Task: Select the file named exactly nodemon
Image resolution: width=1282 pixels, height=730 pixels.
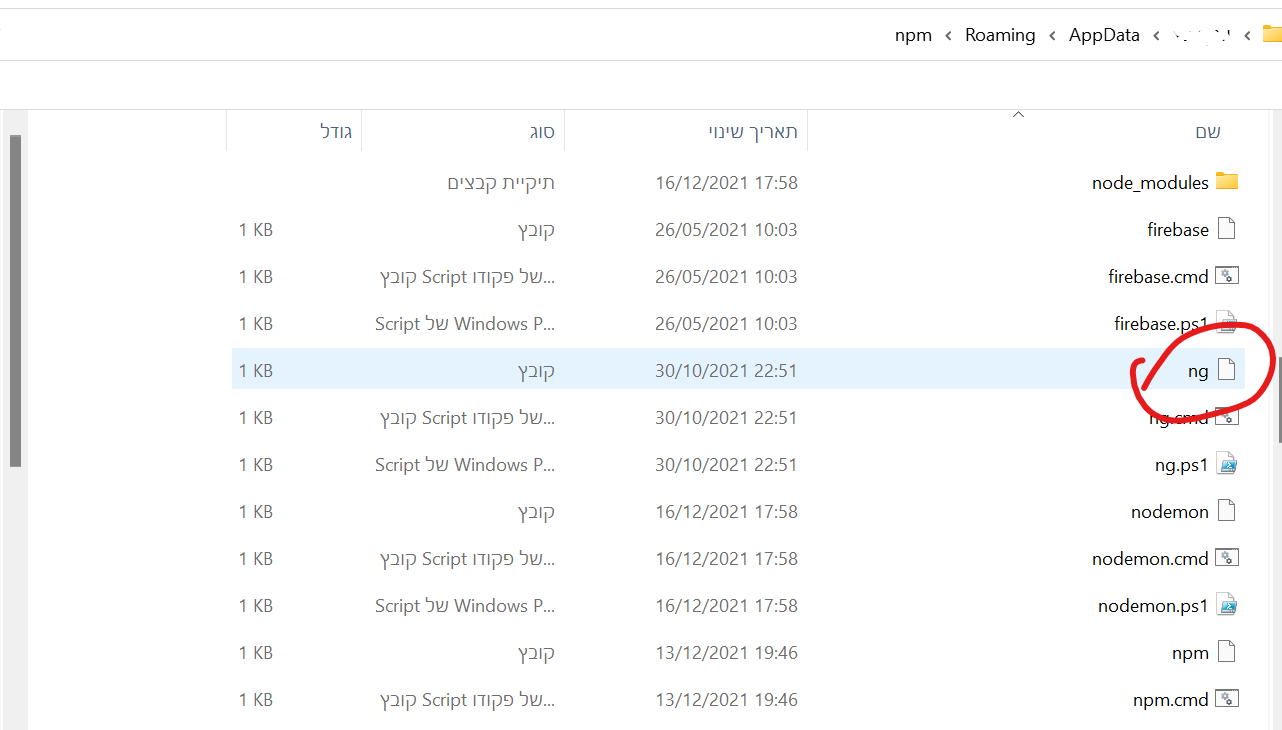Action: coord(1170,512)
